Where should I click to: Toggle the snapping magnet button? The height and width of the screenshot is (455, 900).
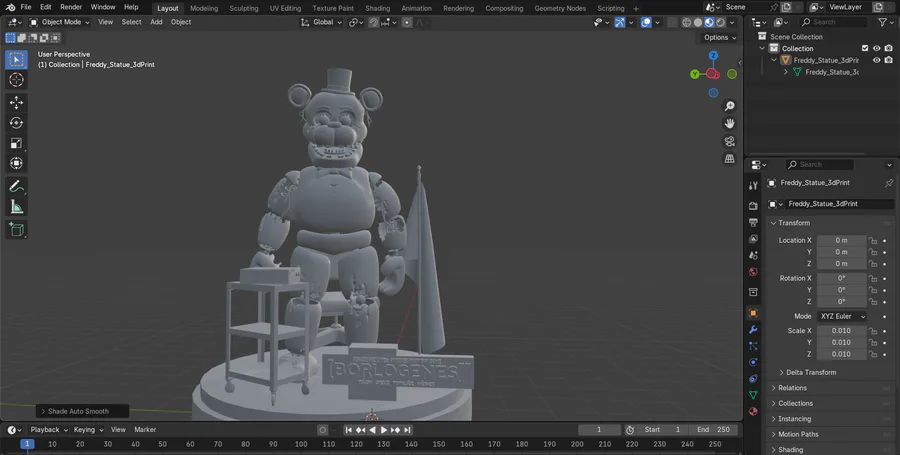click(x=373, y=22)
